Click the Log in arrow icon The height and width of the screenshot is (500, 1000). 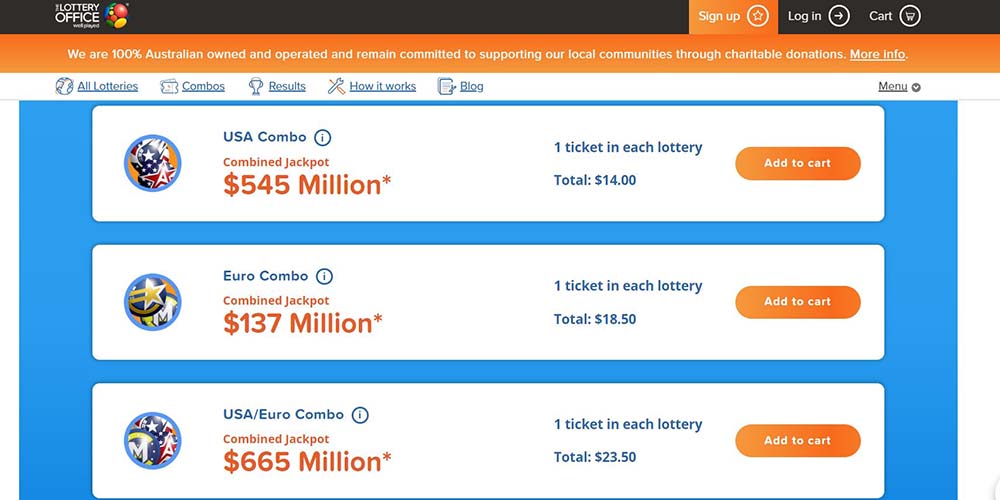pos(839,16)
